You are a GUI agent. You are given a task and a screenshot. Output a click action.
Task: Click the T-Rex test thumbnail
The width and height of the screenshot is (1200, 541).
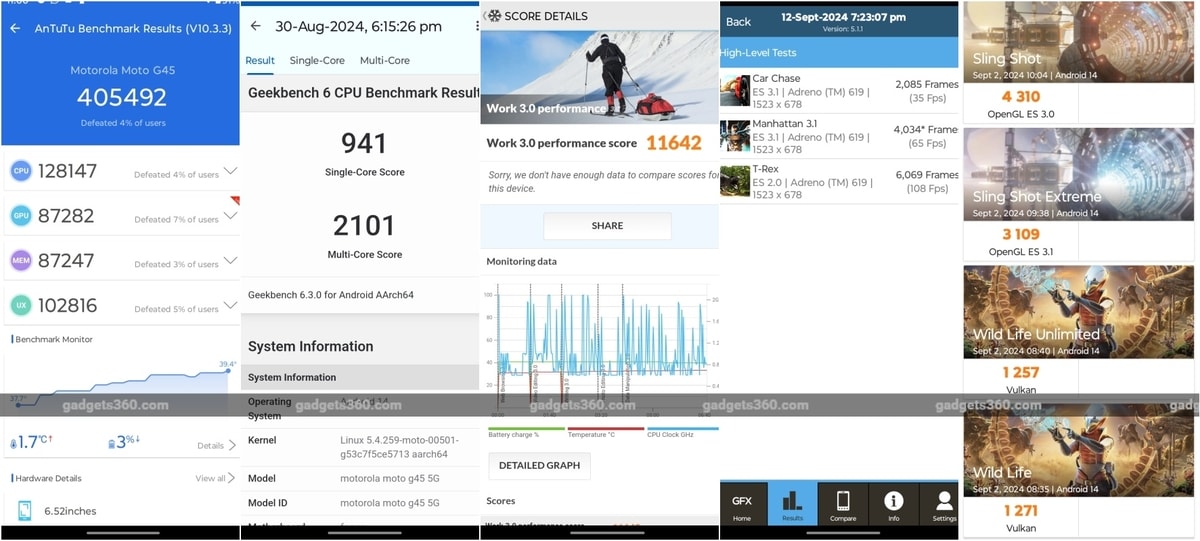point(735,182)
